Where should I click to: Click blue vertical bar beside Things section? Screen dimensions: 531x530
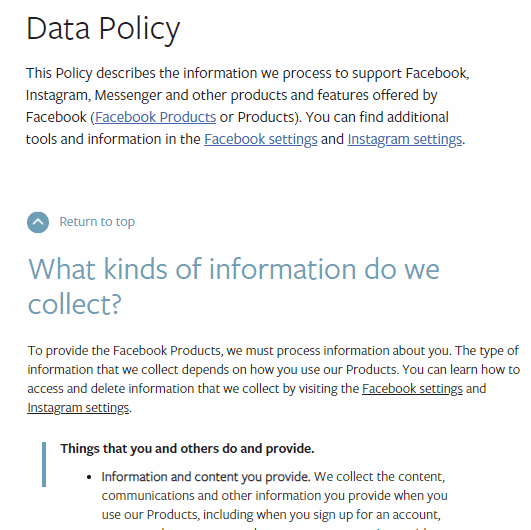44,464
